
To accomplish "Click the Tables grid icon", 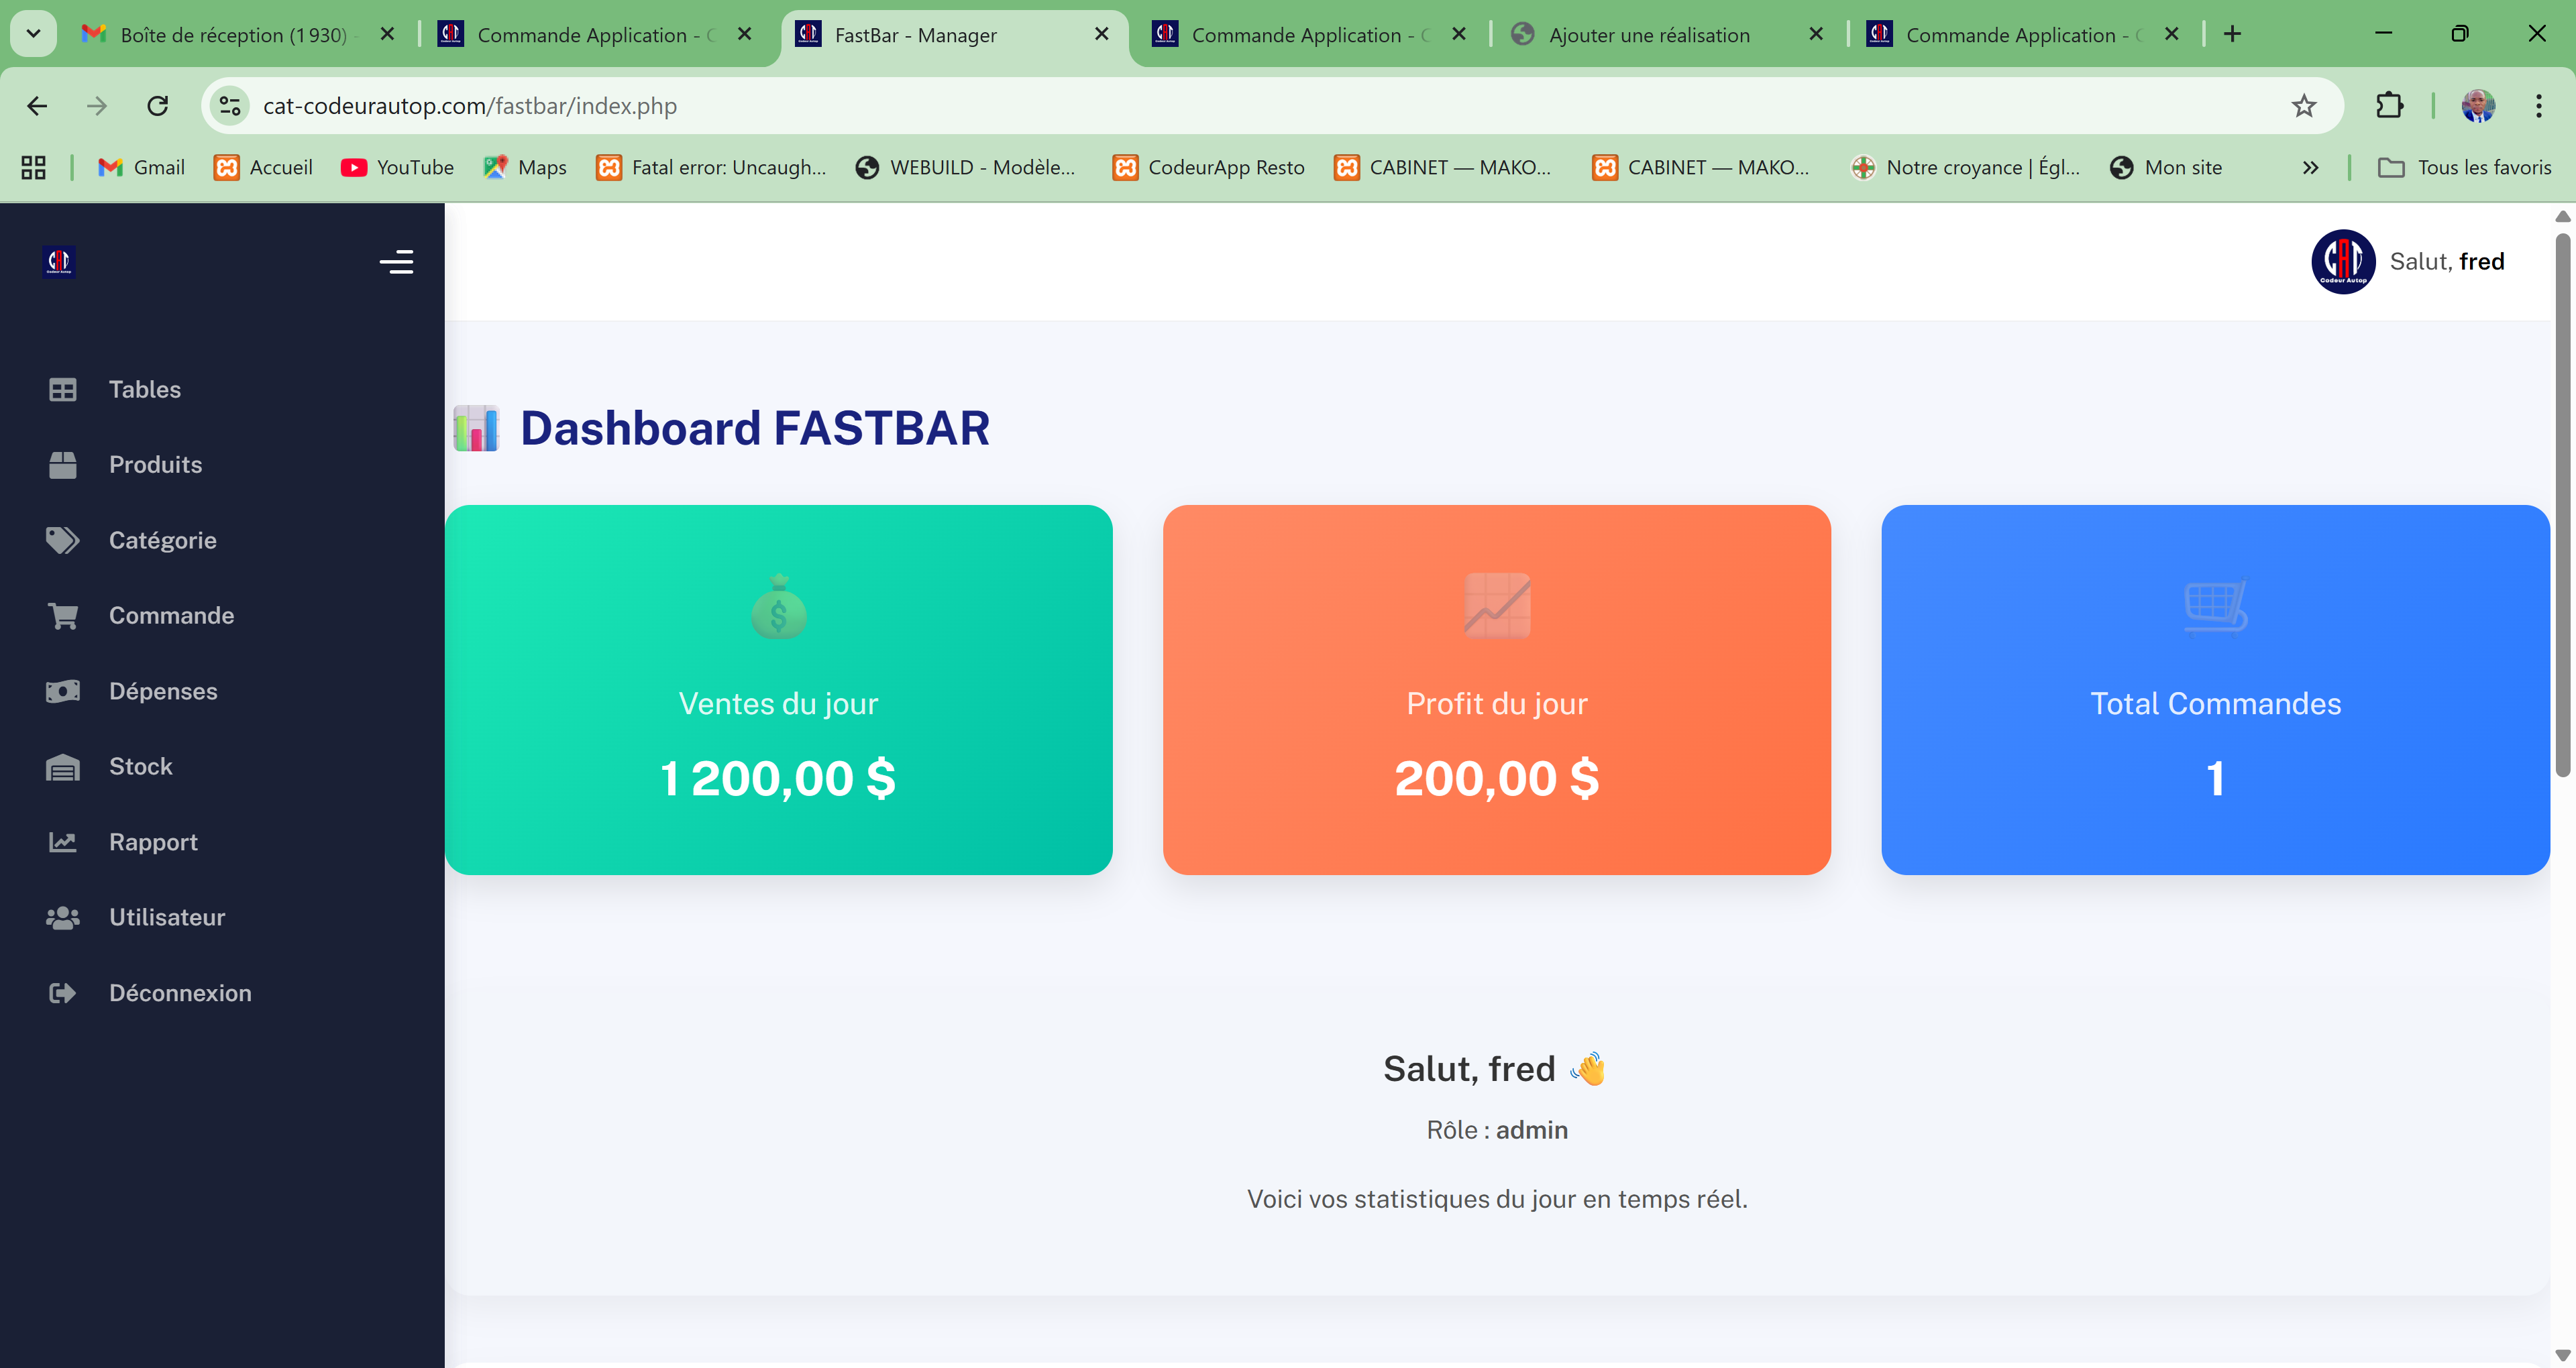I will click(x=63, y=389).
